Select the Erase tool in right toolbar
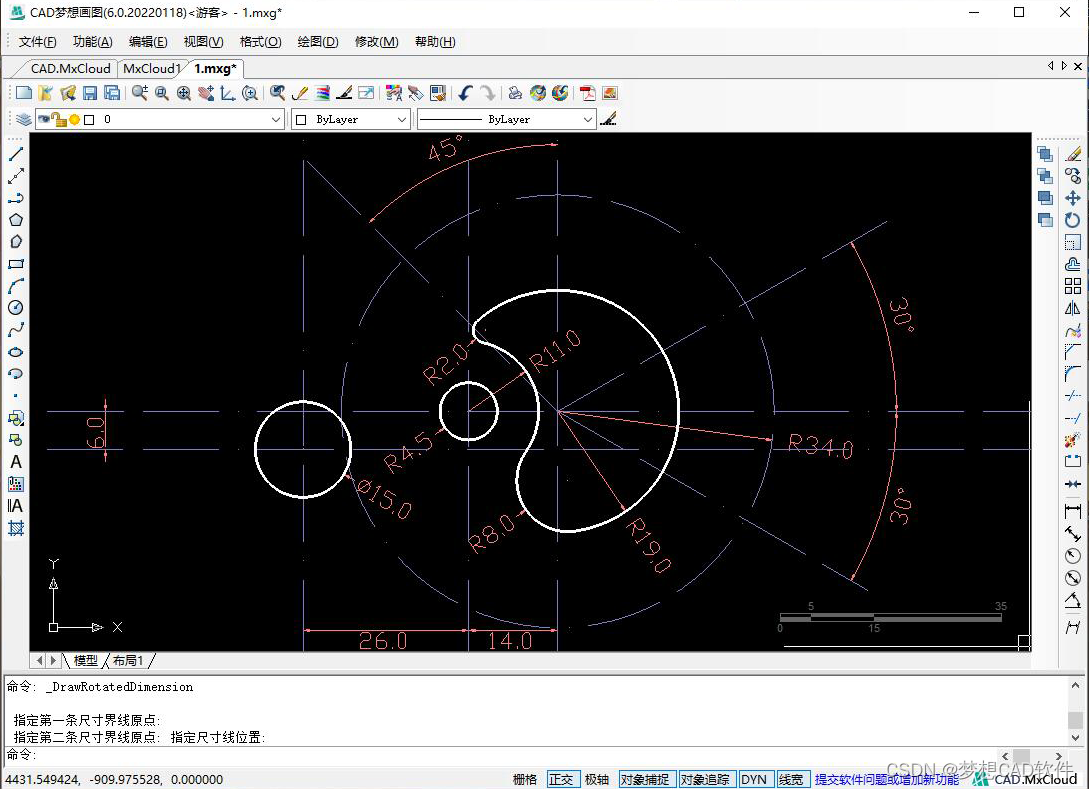The height and width of the screenshot is (789, 1089). click(x=1073, y=154)
